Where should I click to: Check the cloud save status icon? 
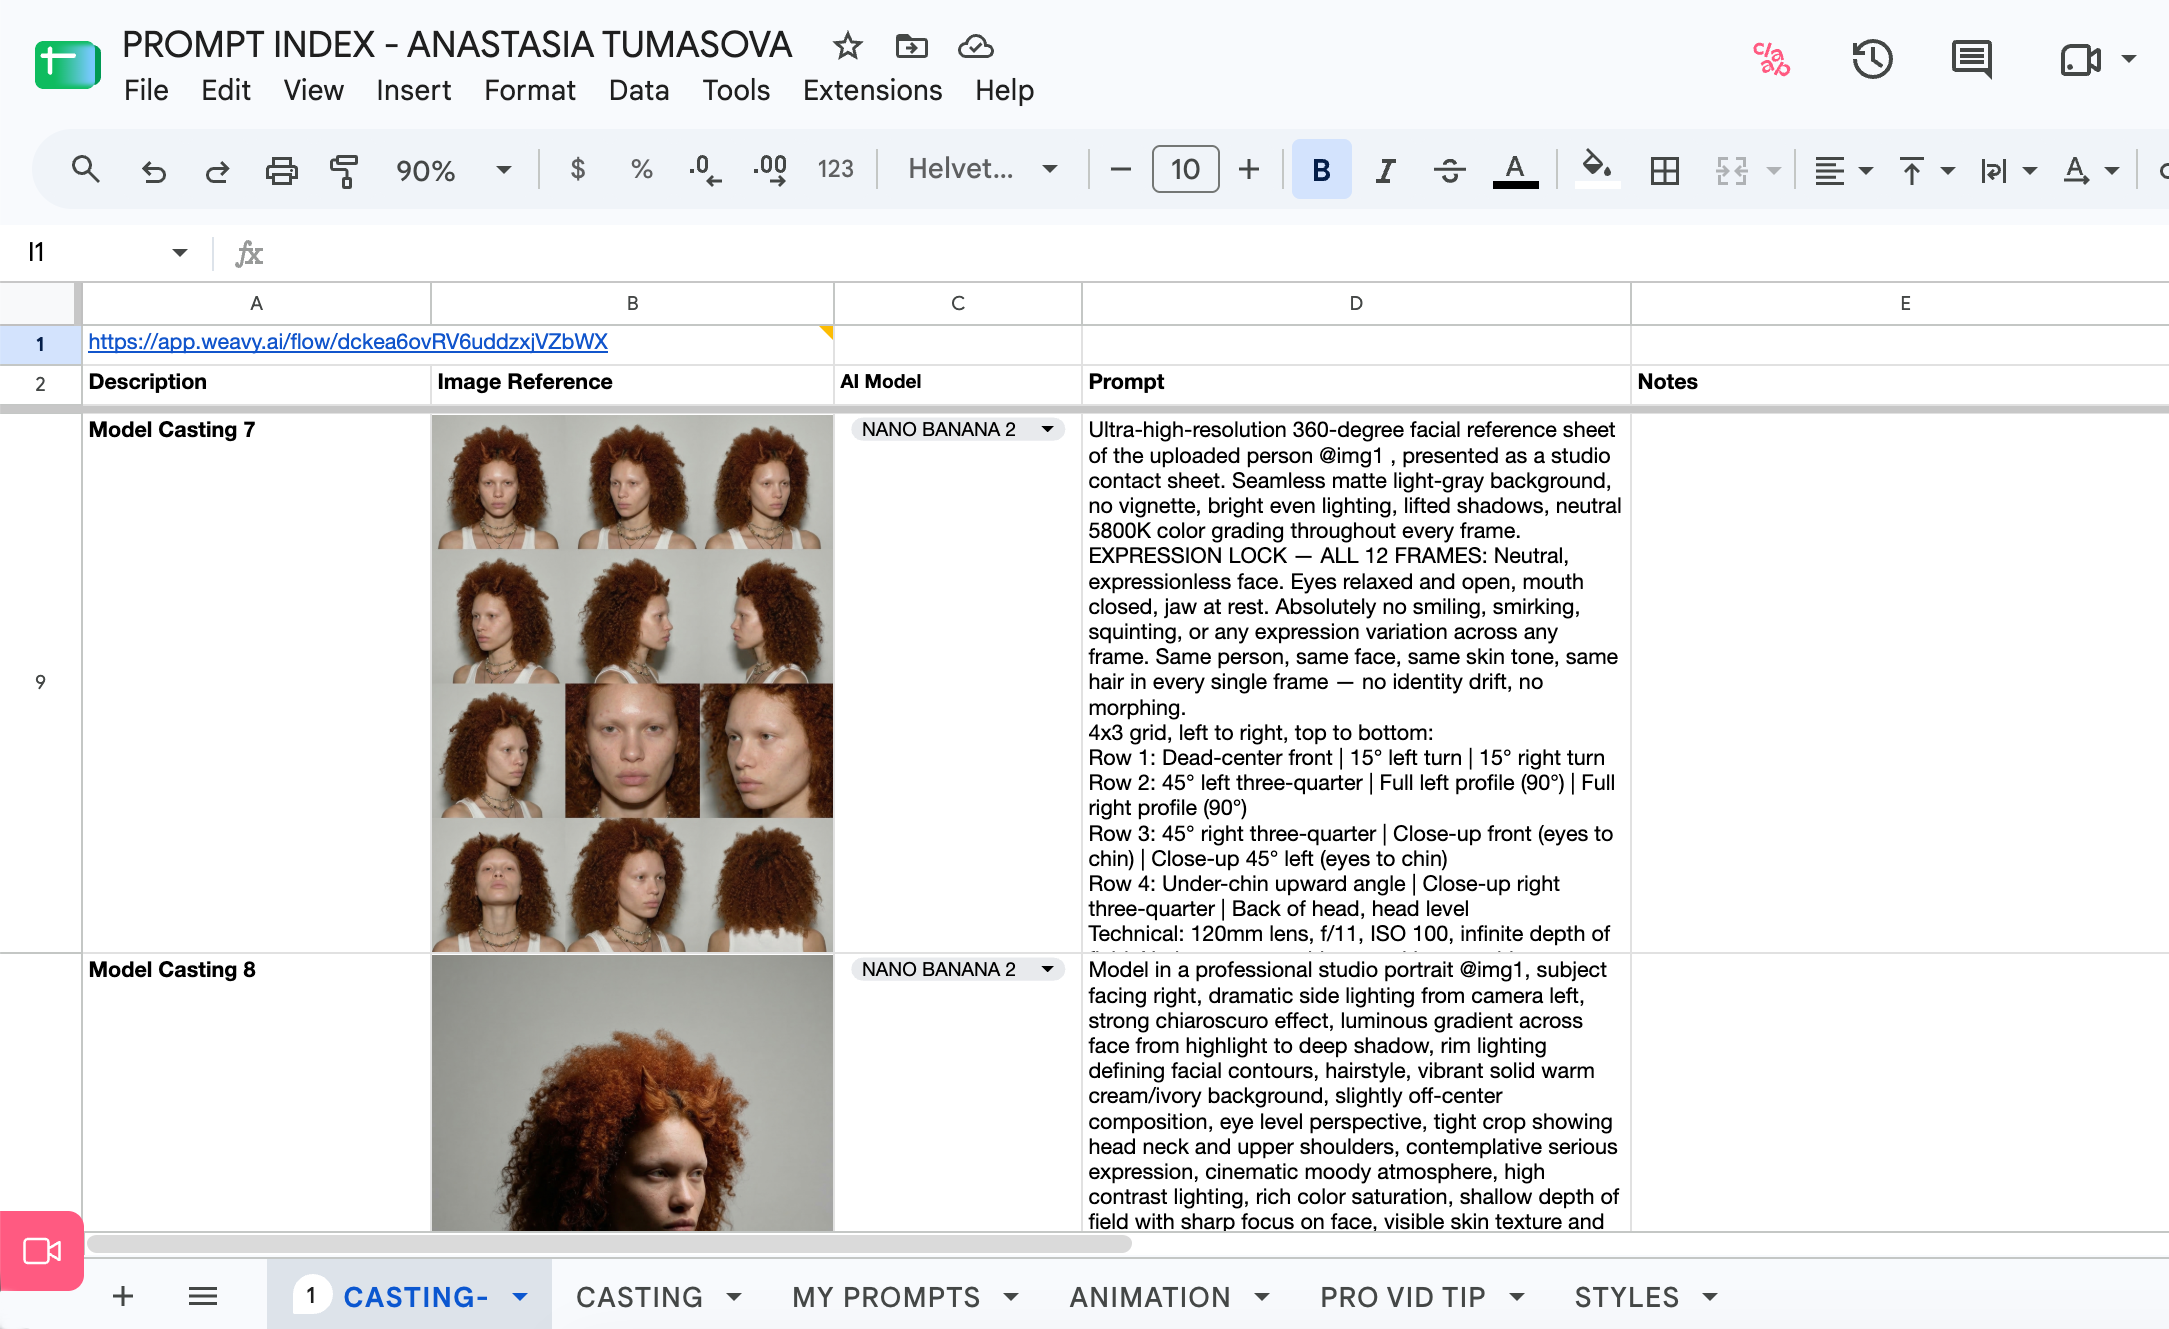975,46
